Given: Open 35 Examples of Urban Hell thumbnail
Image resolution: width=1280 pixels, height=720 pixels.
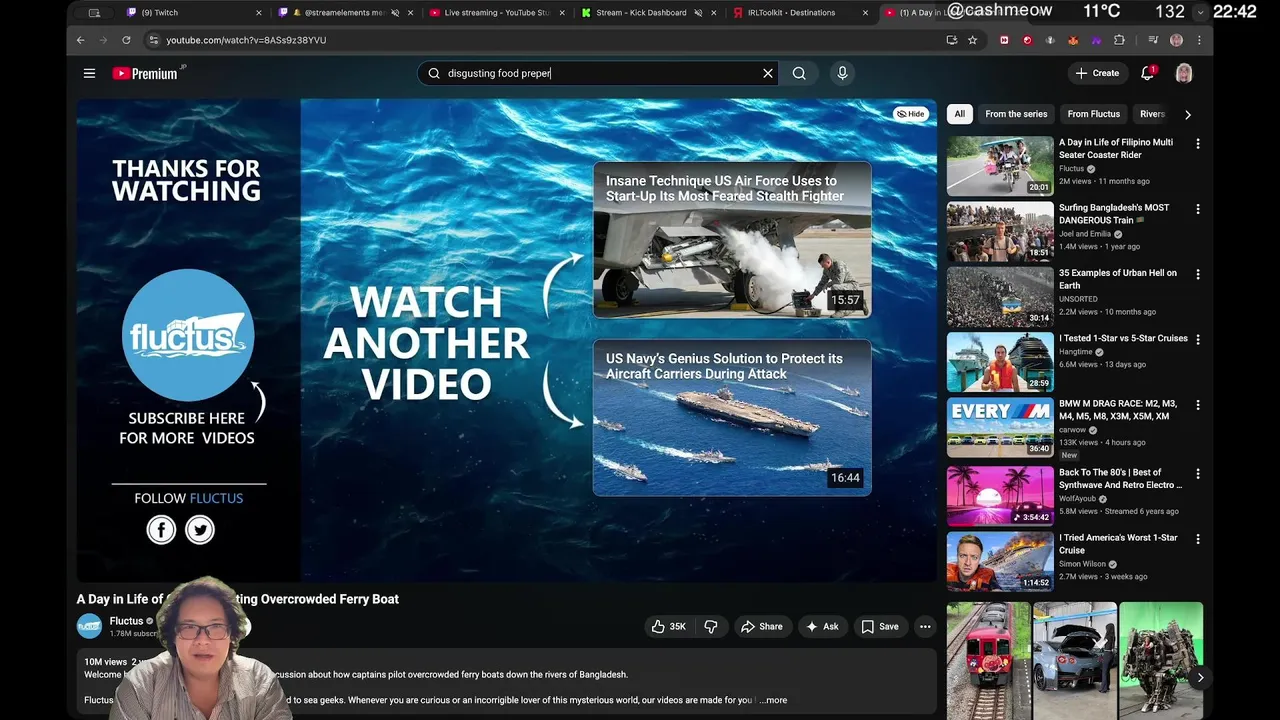Looking at the screenshot, I should (1000, 296).
